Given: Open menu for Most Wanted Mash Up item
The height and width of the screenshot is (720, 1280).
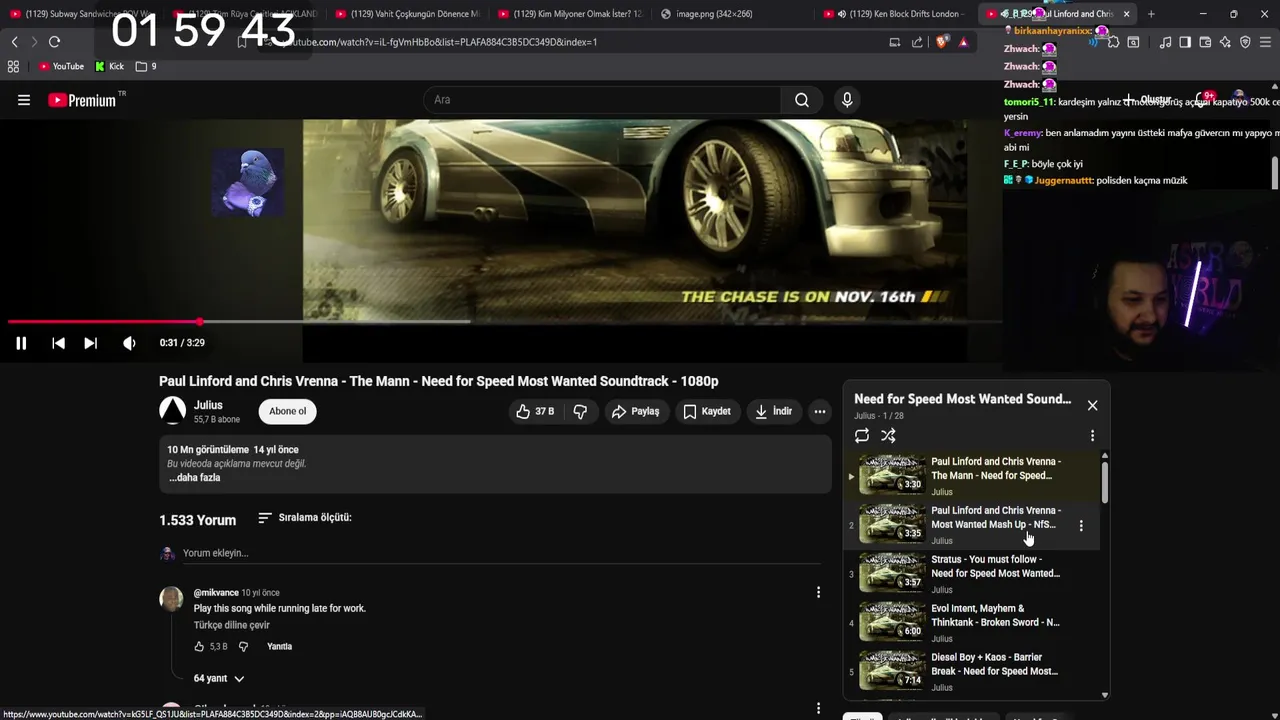Looking at the screenshot, I should pos(1081,526).
